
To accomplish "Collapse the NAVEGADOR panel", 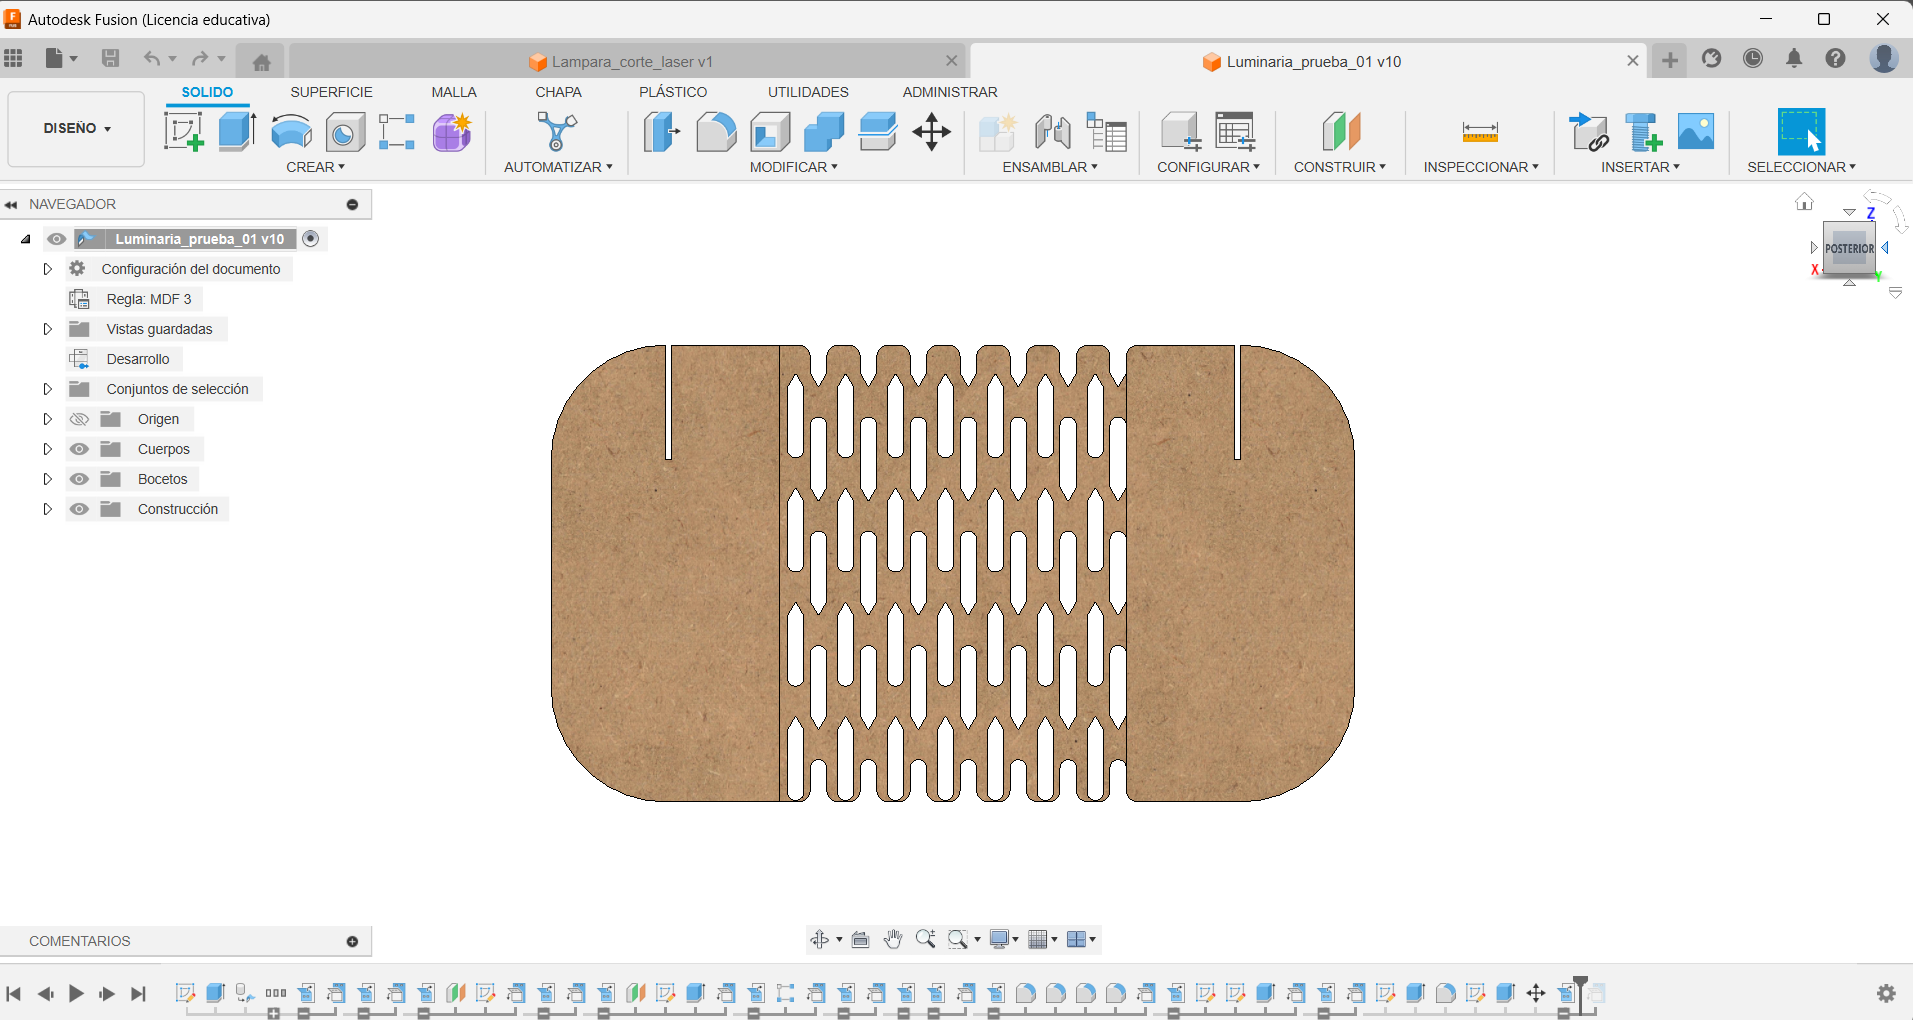I will click(x=12, y=204).
